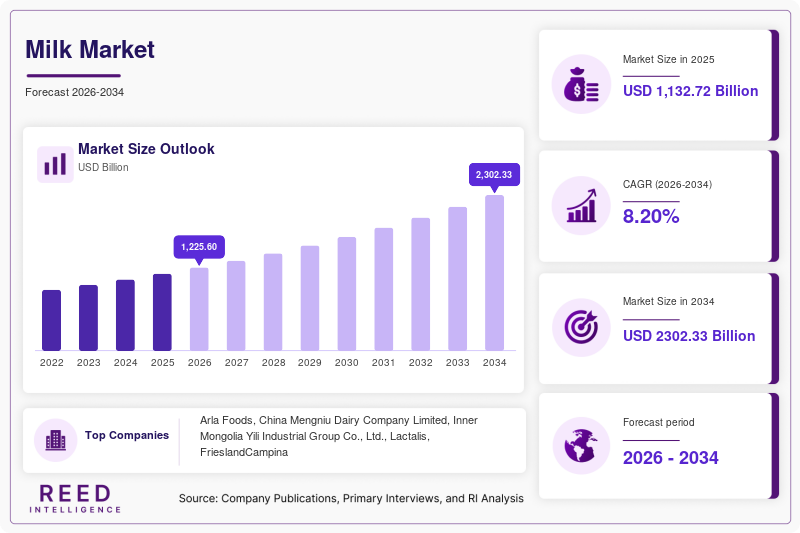Click the 2029 bar in the chart
800x533 pixels.
[310, 298]
